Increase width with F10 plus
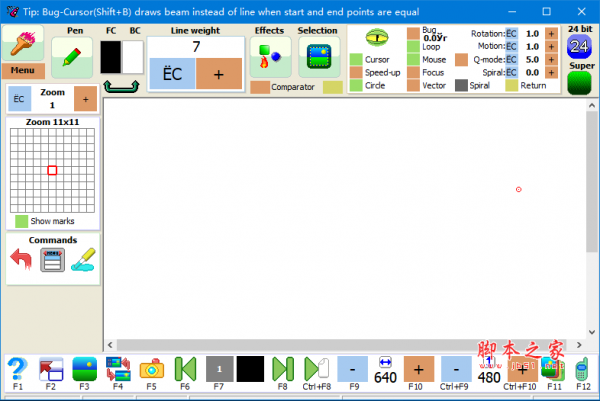The height and width of the screenshot is (401, 600). click(x=419, y=369)
